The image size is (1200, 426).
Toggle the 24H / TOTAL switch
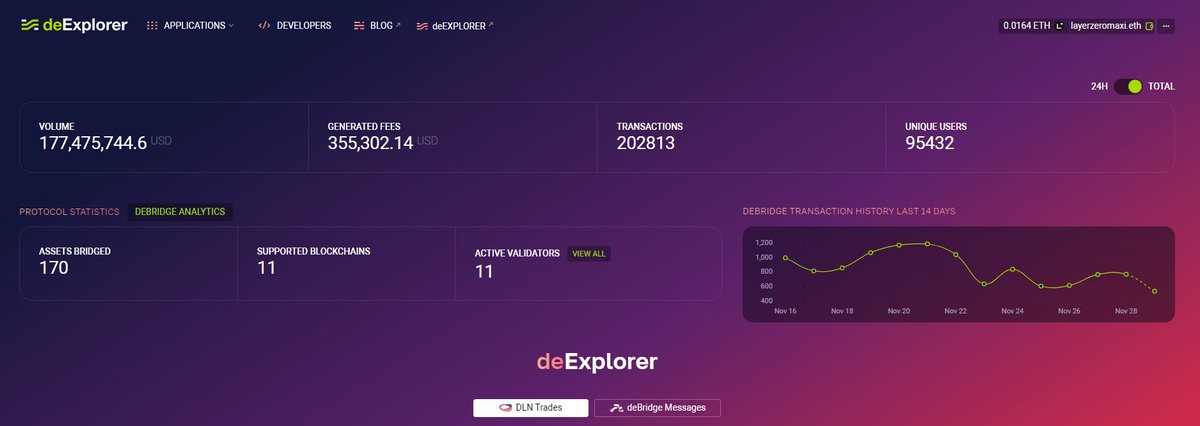1128,87
